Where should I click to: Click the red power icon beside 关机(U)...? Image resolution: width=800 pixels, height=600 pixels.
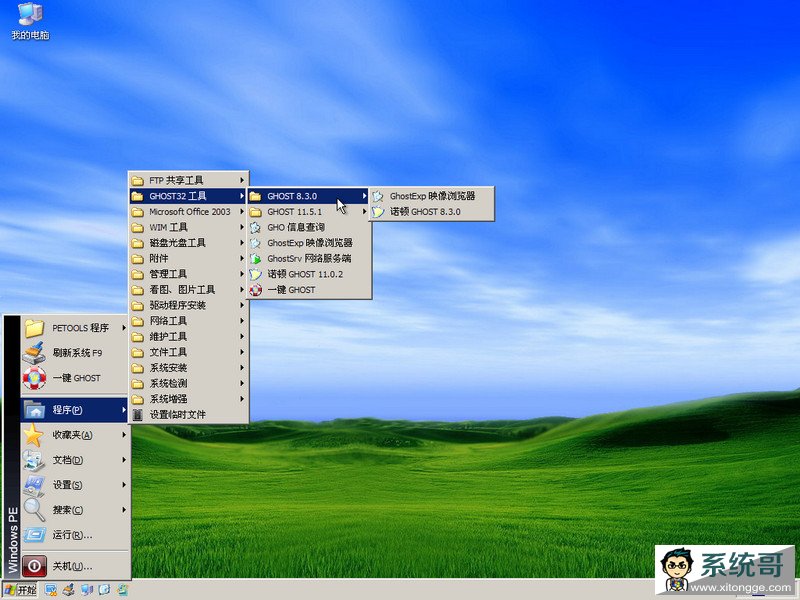tap(34, 566)
